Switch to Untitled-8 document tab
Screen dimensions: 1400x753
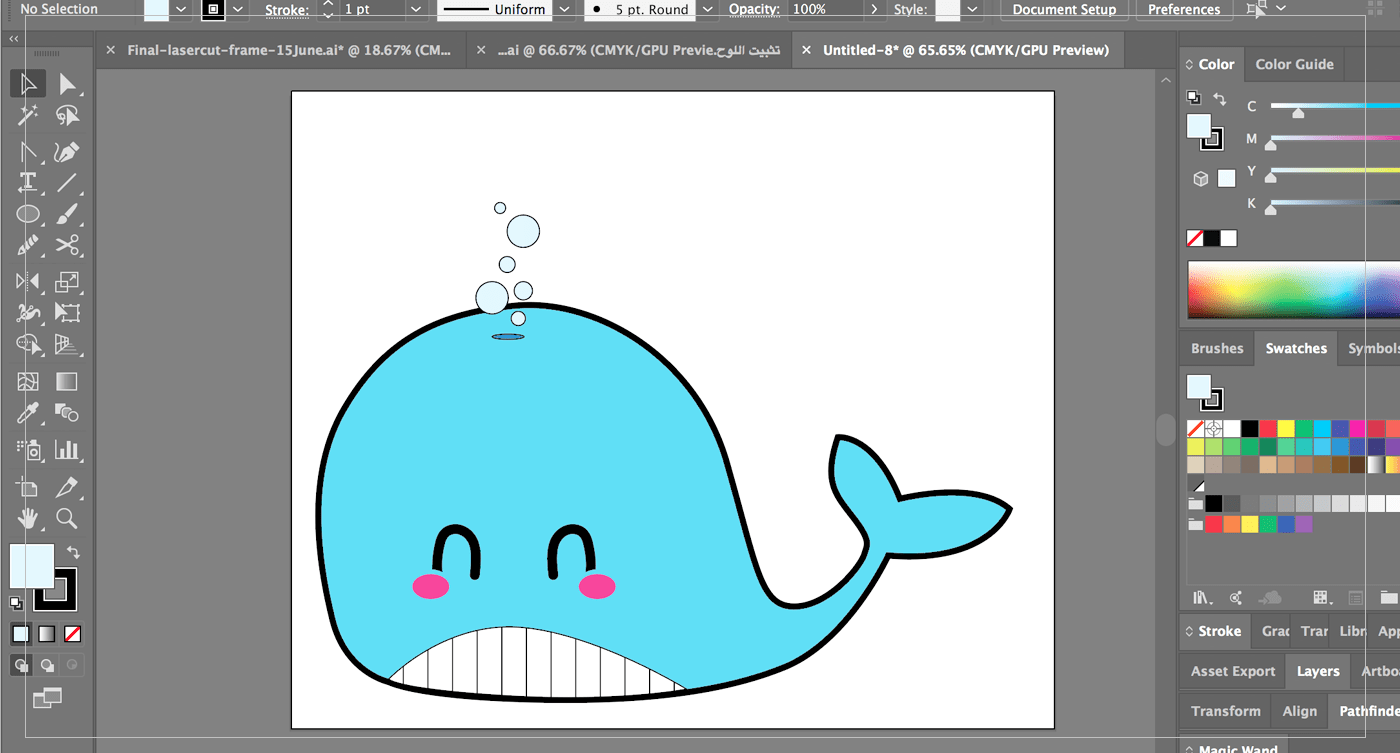(965, 50)
